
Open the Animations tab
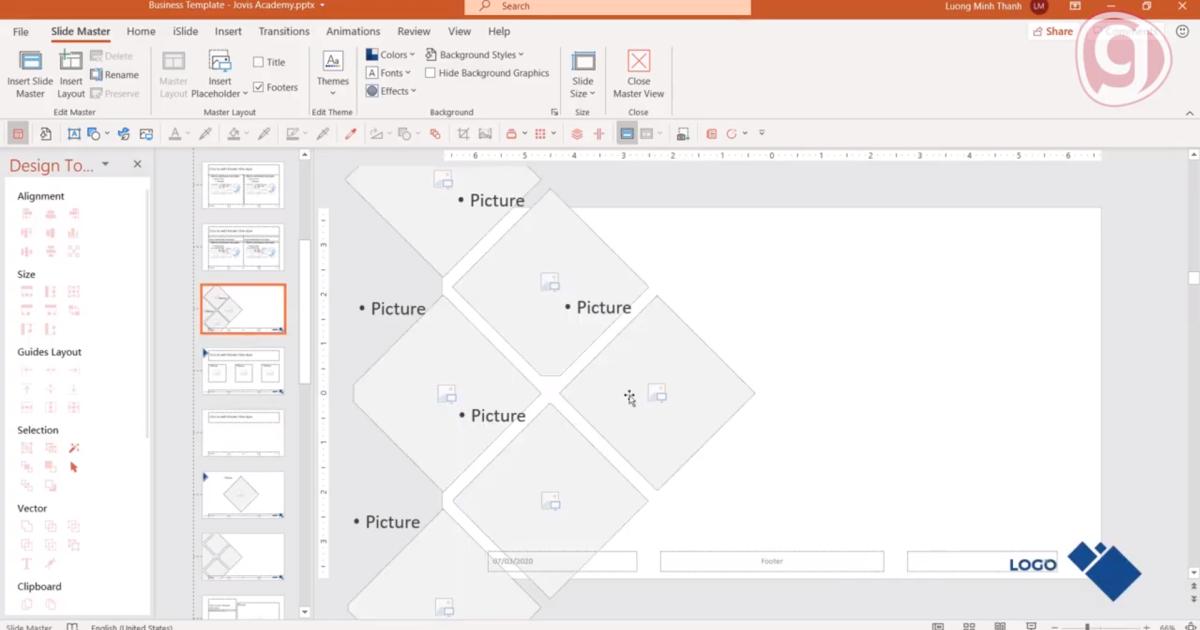click(353, 31)
